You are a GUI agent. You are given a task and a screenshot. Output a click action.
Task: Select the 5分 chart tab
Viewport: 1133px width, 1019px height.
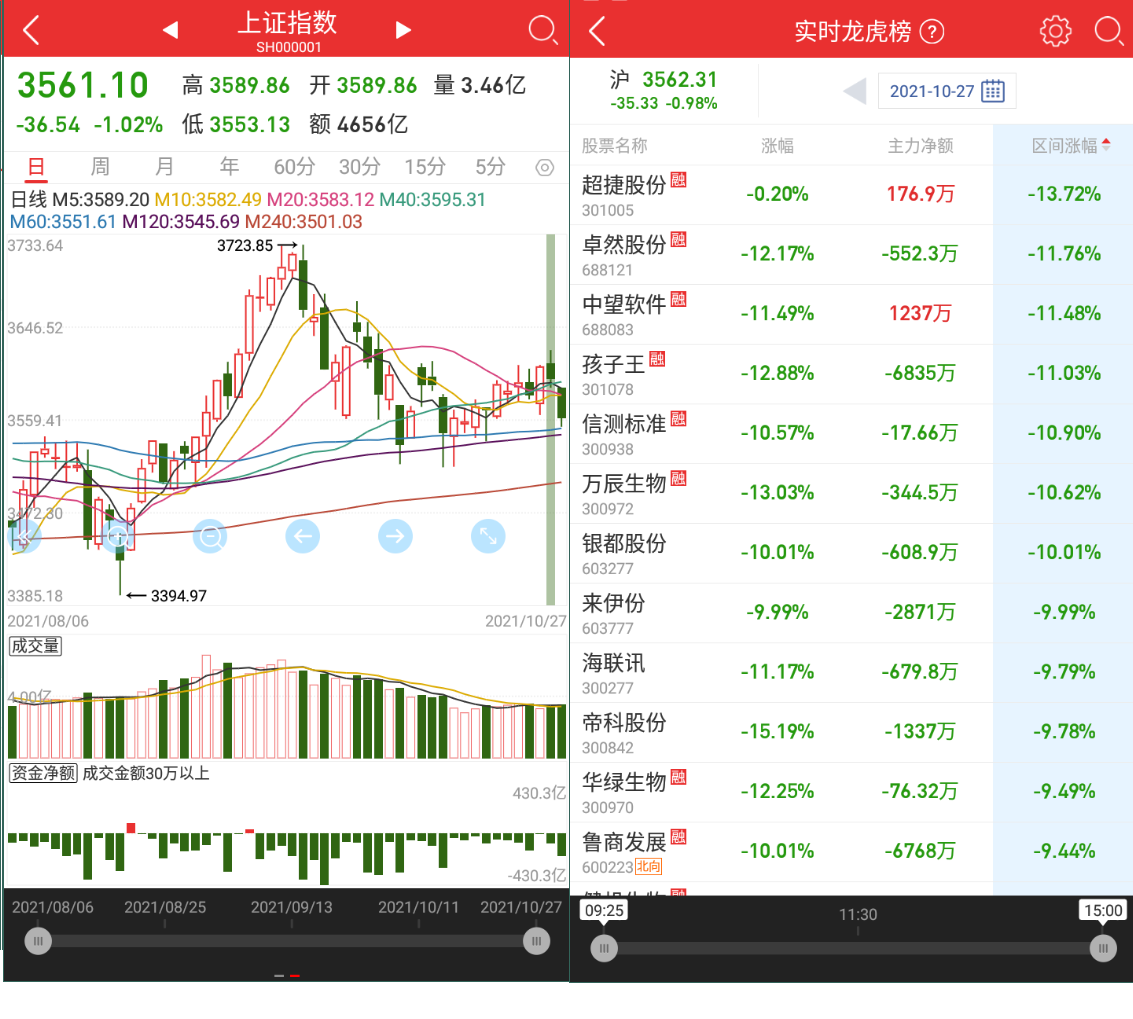pos(489,167)
